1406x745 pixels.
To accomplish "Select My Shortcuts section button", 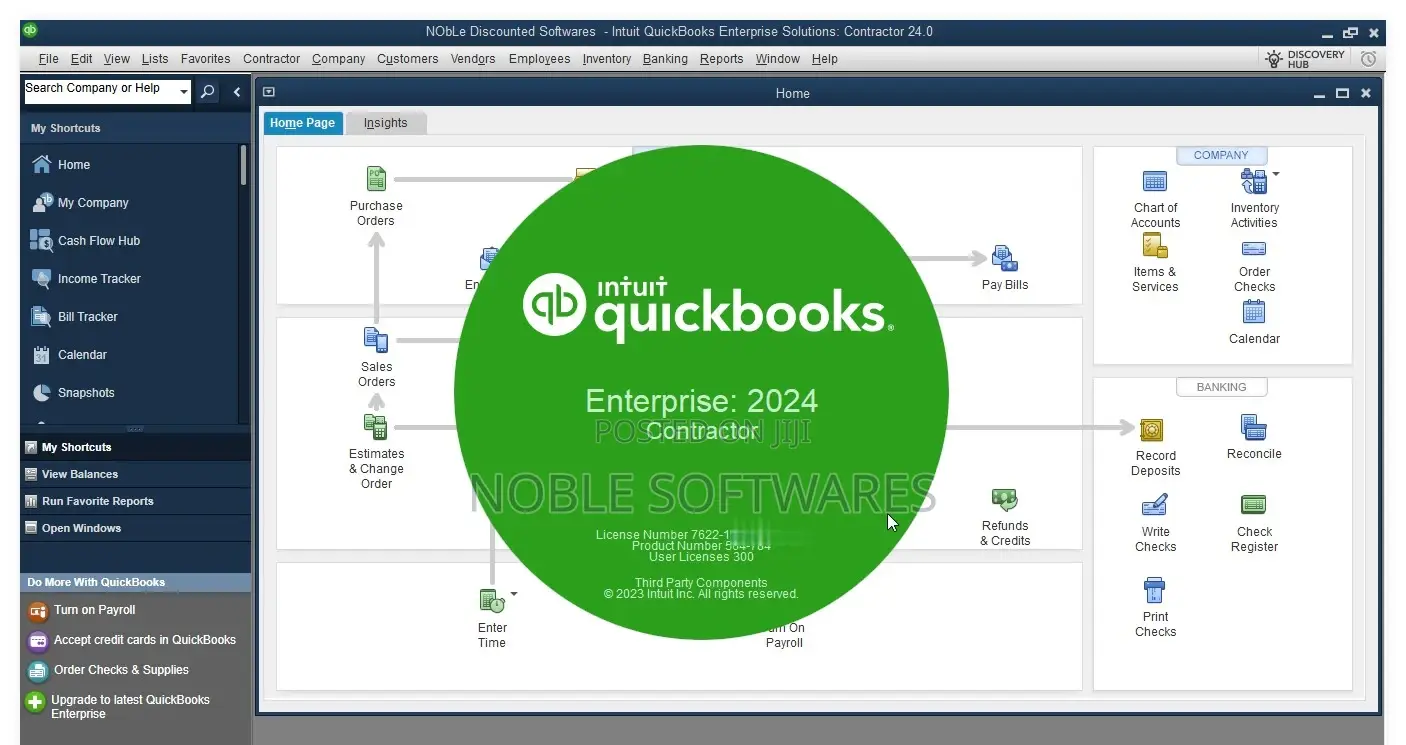I will (x=136, y=447).
